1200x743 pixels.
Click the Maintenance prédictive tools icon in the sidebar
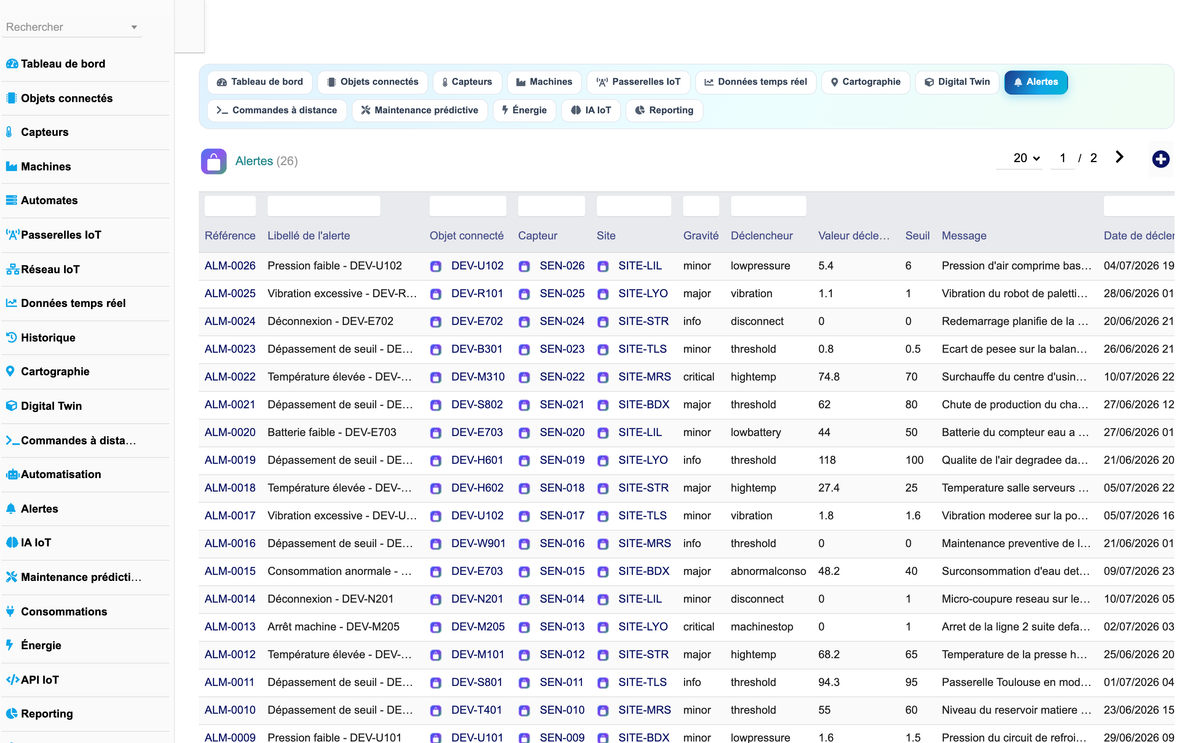point(12,577)
